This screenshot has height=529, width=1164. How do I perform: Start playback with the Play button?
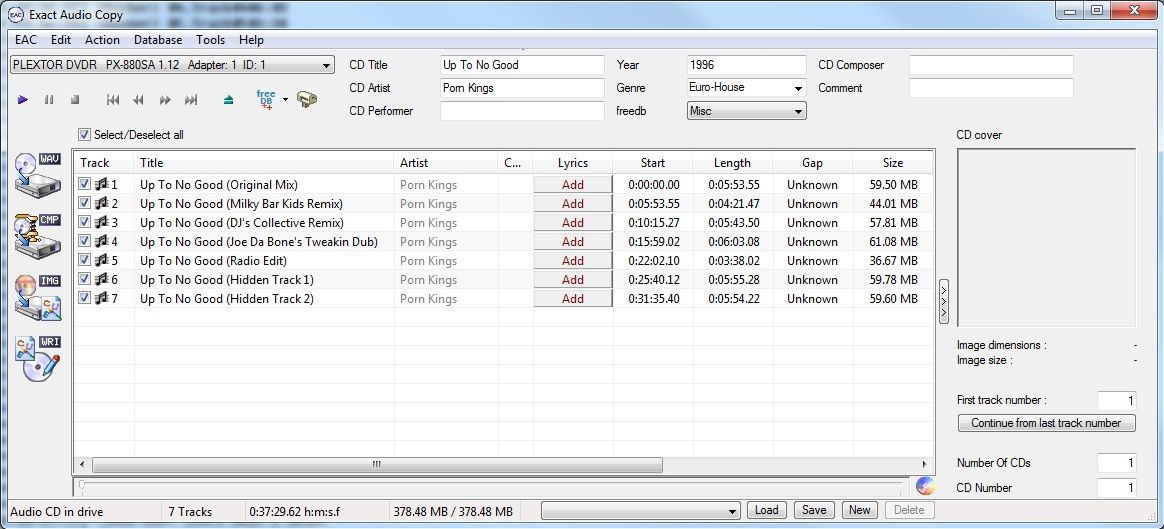click(x=23, y=99)
